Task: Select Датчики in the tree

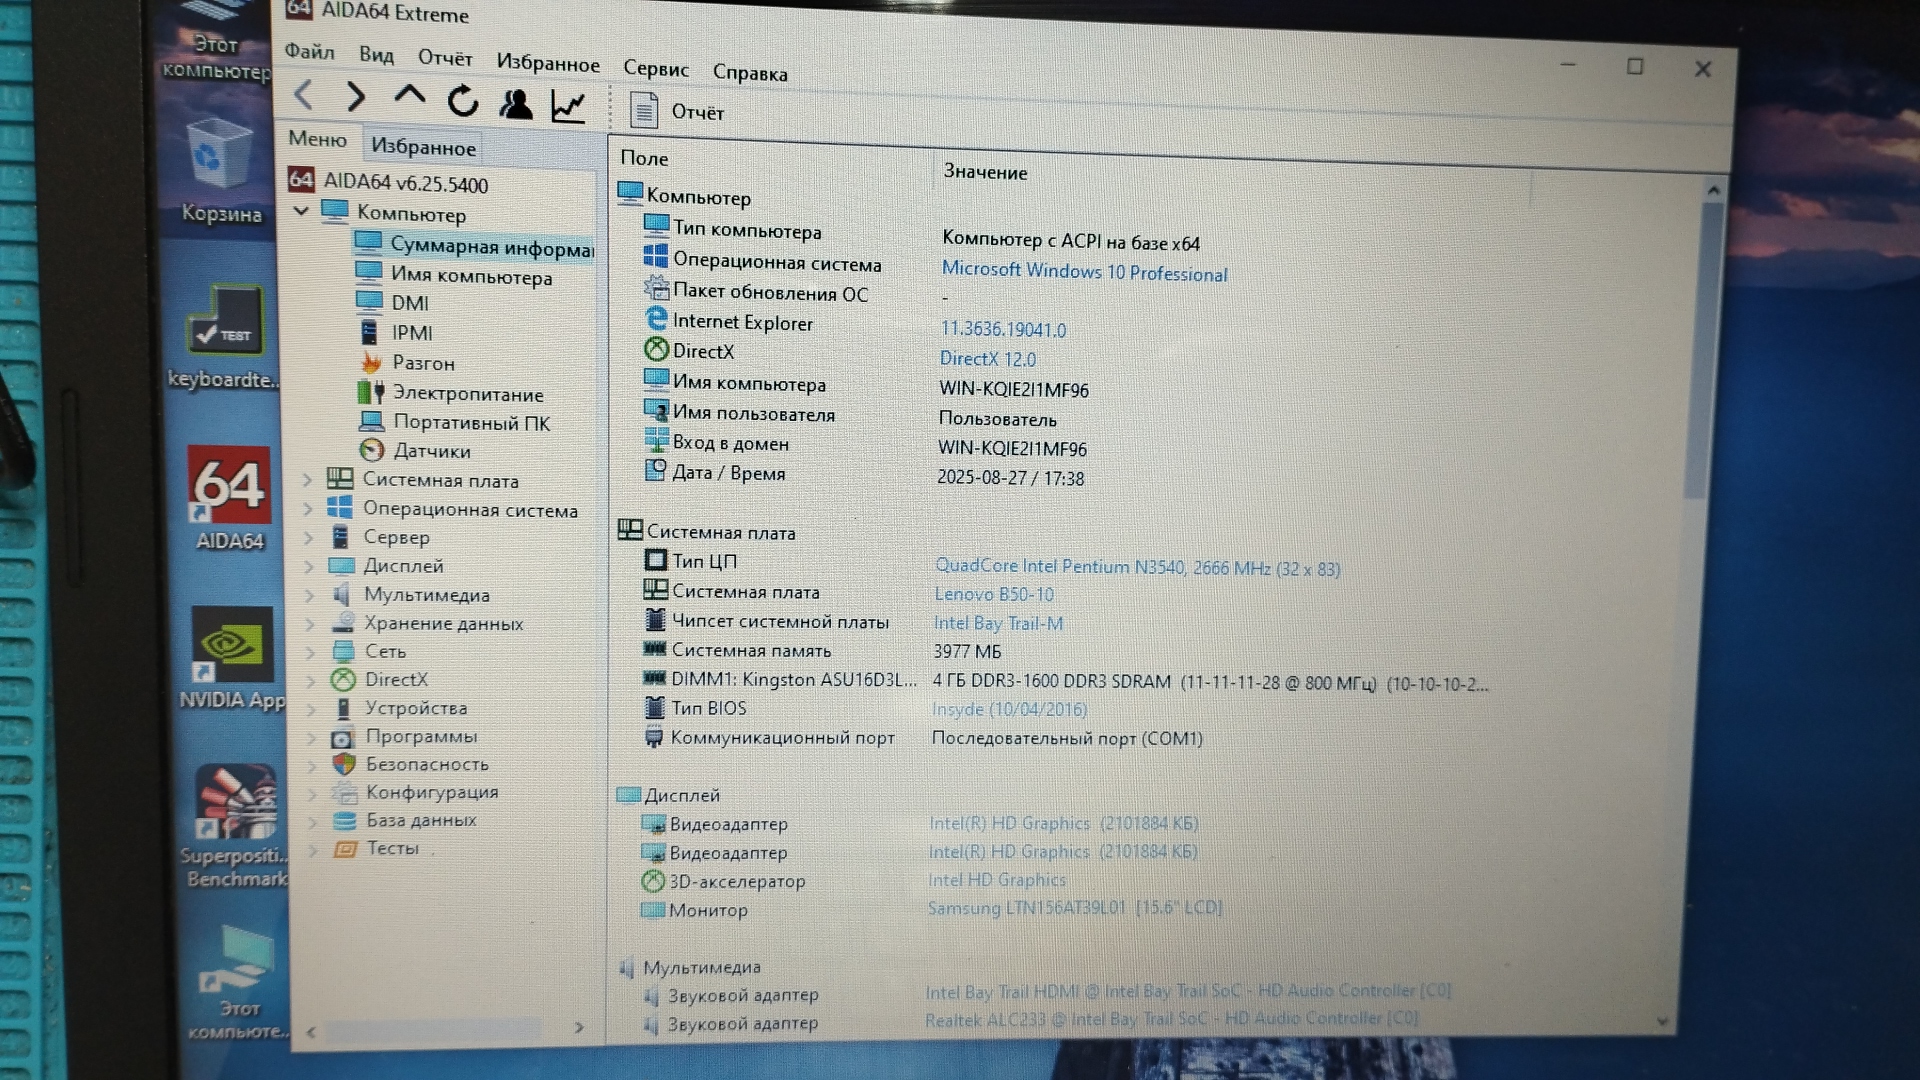Action: 431,451
